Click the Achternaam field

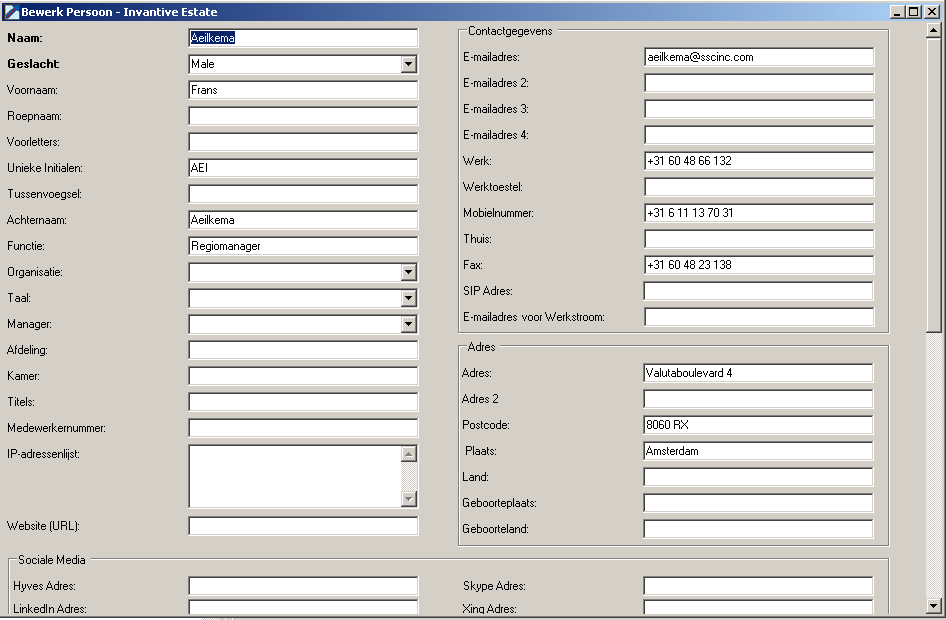click(x=303, y=220)
